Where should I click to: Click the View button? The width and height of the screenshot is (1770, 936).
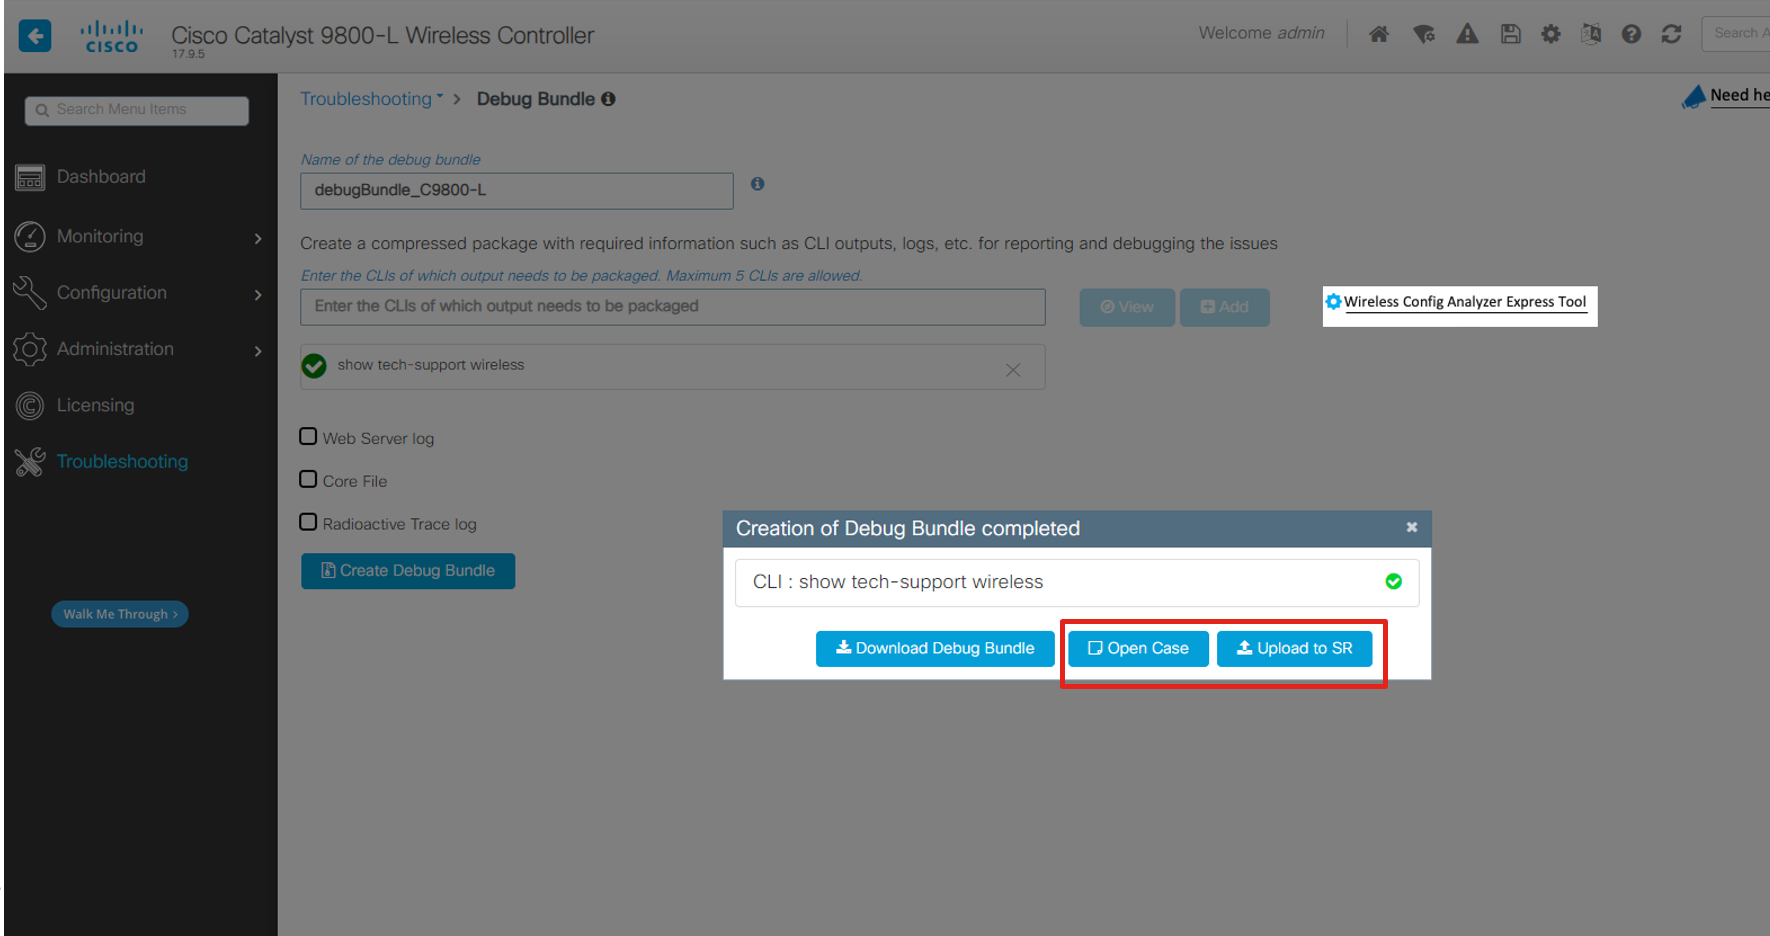tap(1127, 307)
